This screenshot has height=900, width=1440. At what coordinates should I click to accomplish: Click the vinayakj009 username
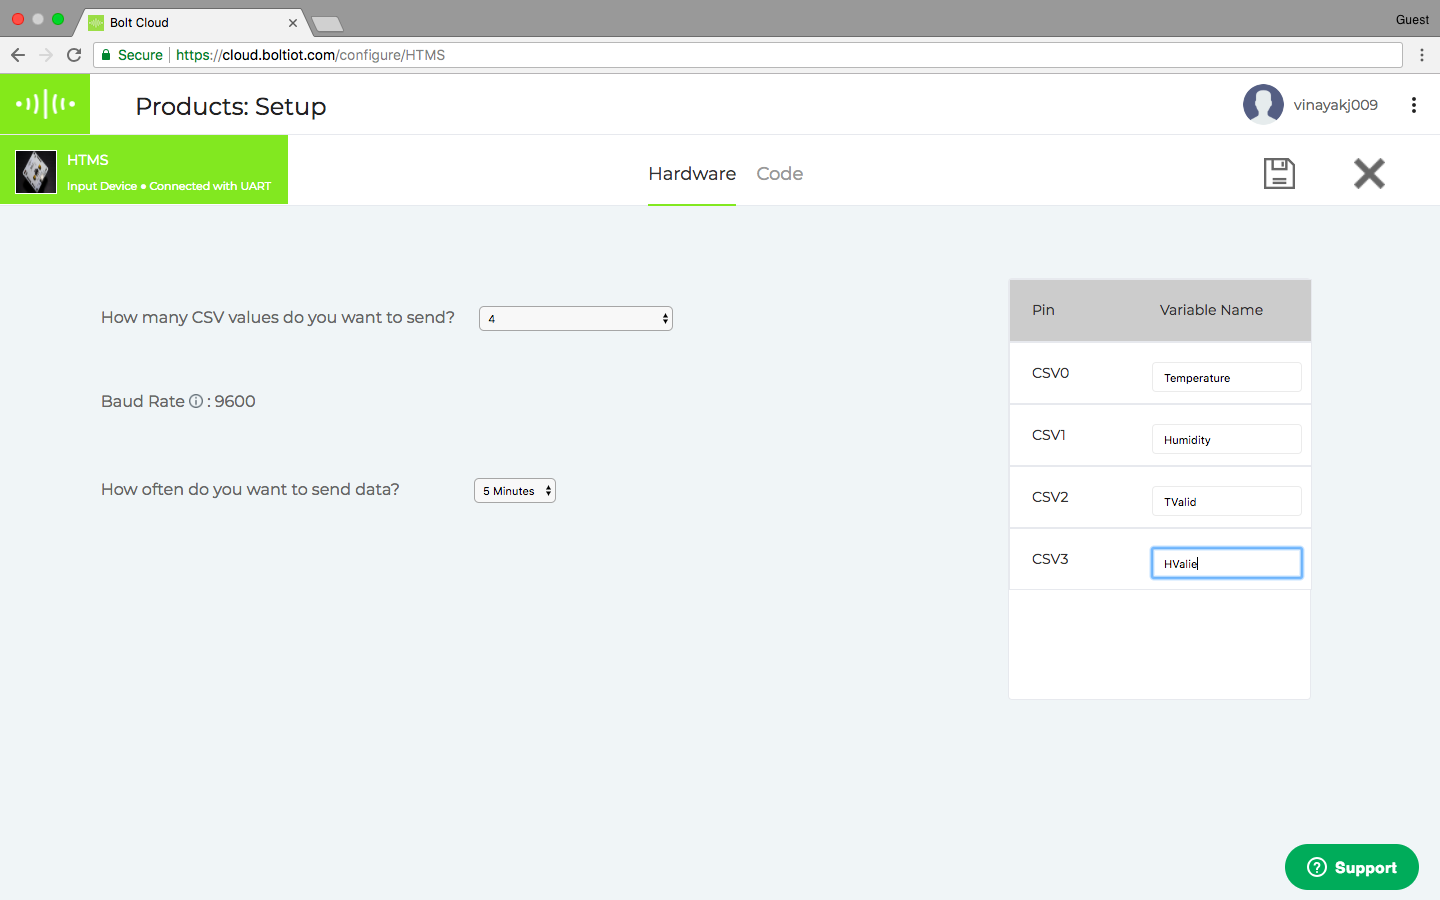pos(1335,105)
